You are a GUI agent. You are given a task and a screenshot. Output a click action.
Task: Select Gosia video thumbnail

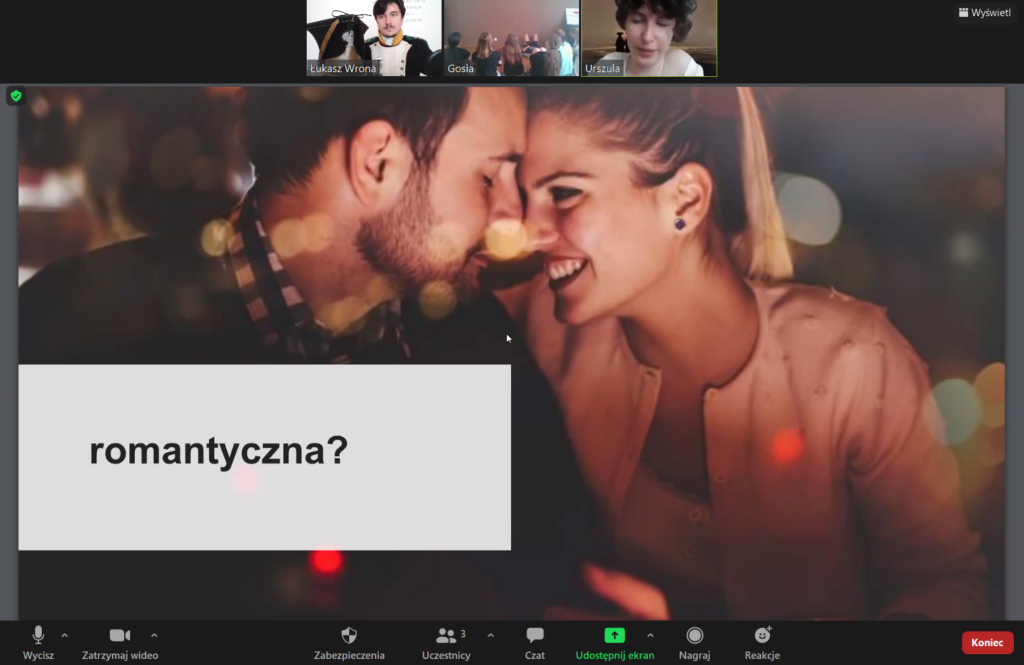pos(510,38)
